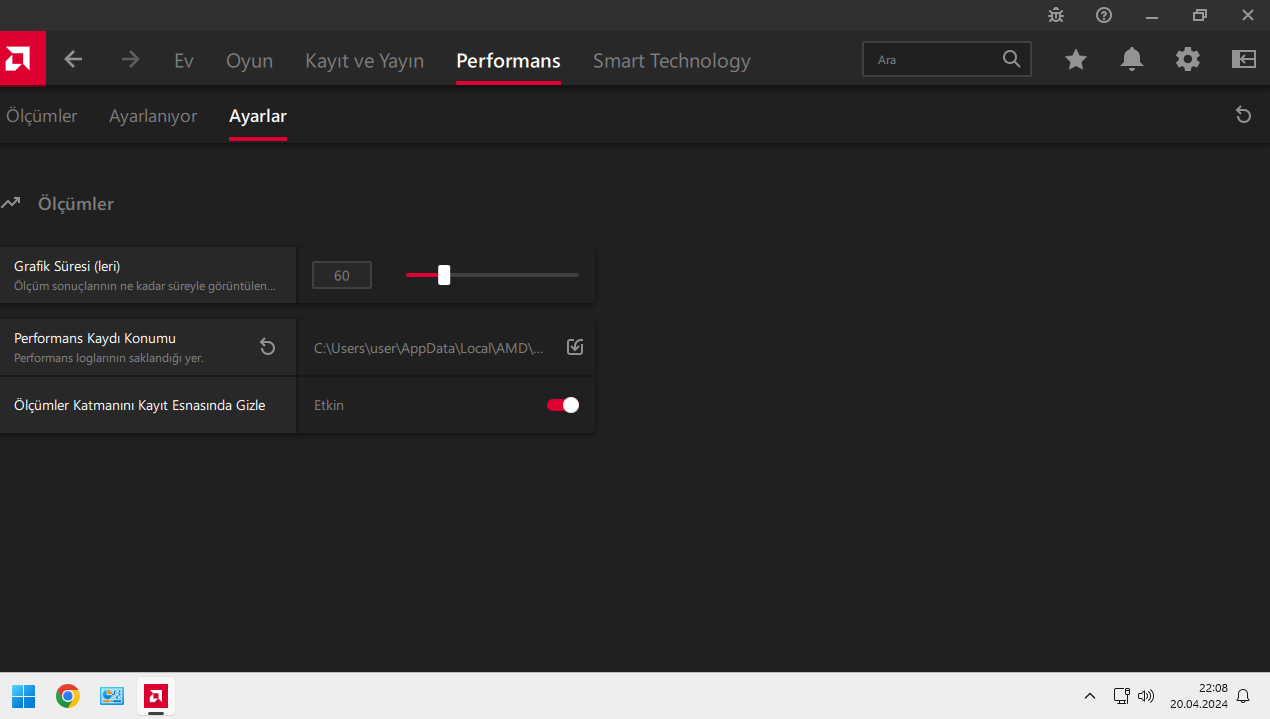
Task: Open the help question mark icon
Action: 1104,15
